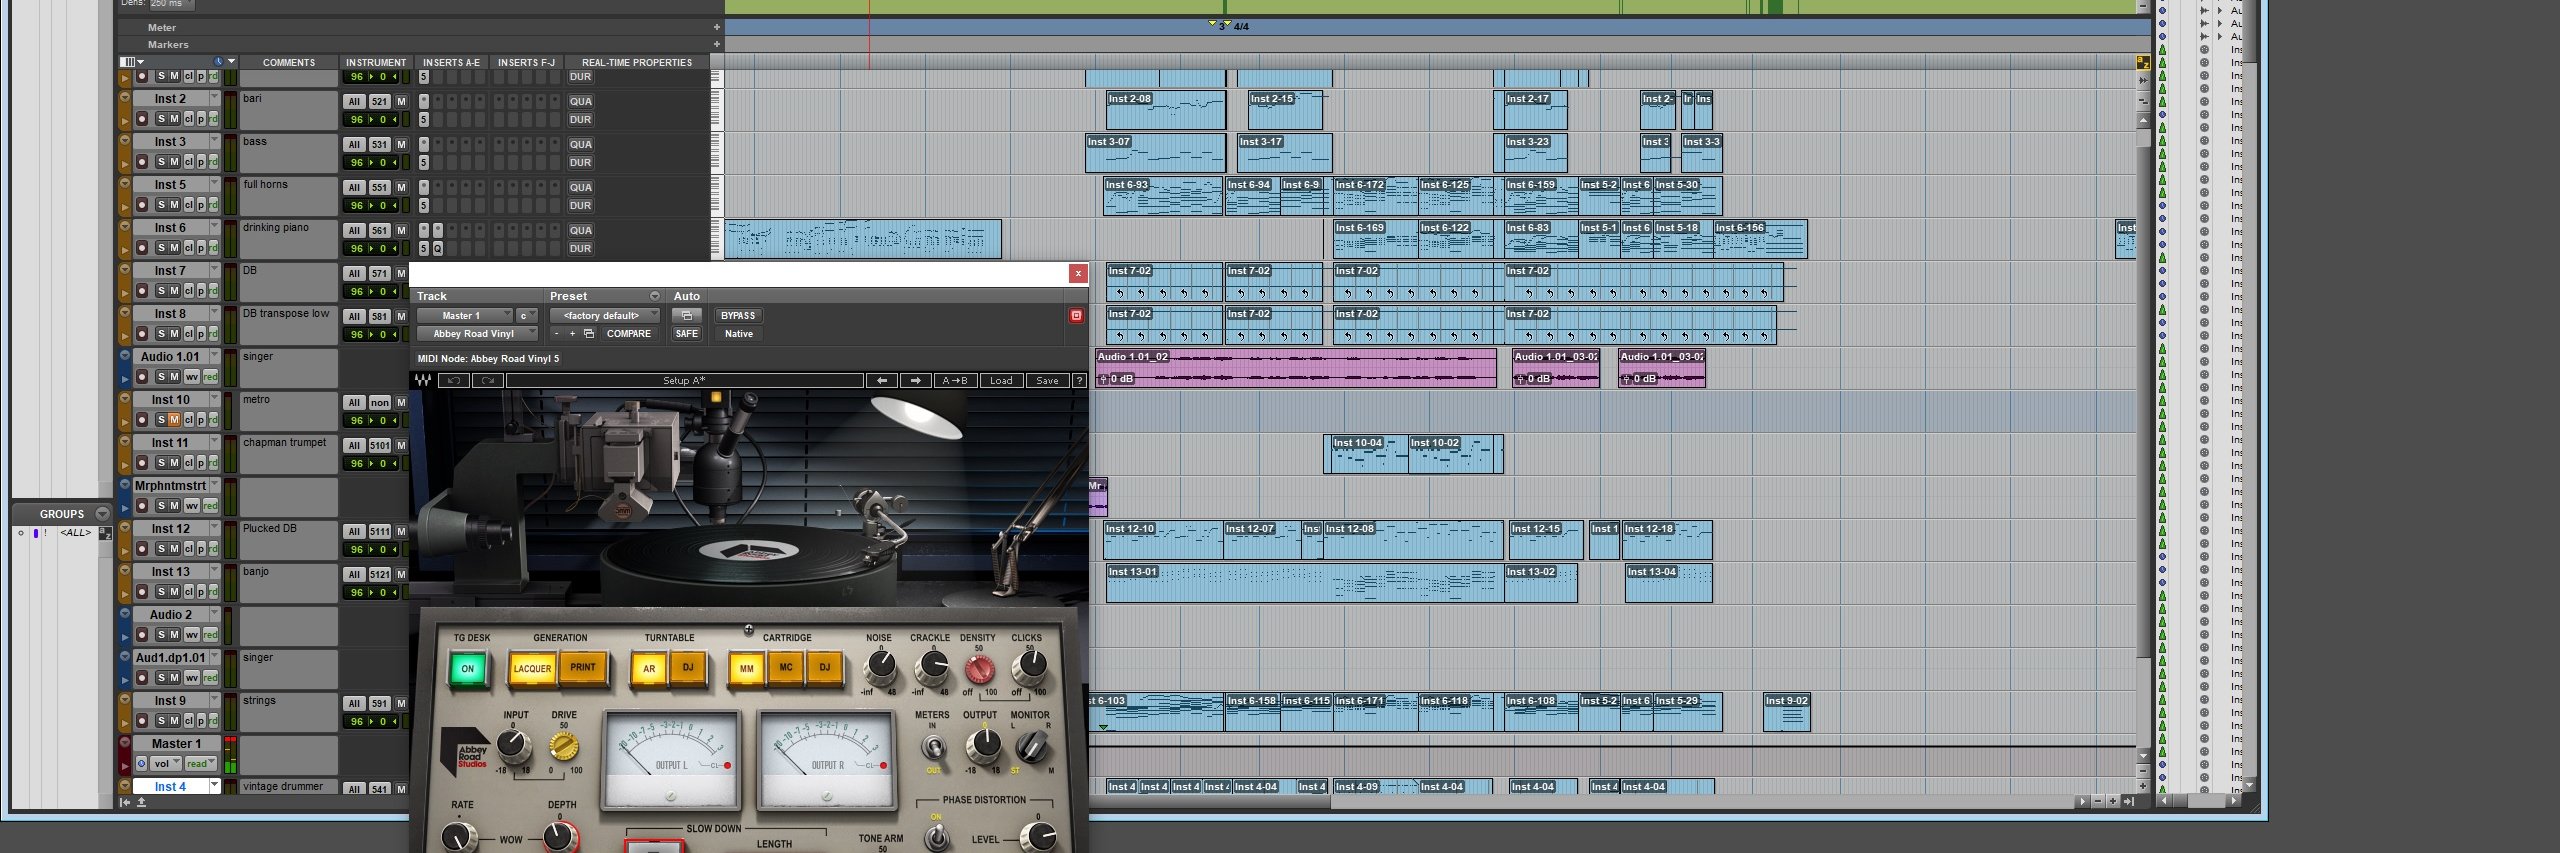Mute the Inst 3 track
The image size is (2560, 853).
coord(174,162)
